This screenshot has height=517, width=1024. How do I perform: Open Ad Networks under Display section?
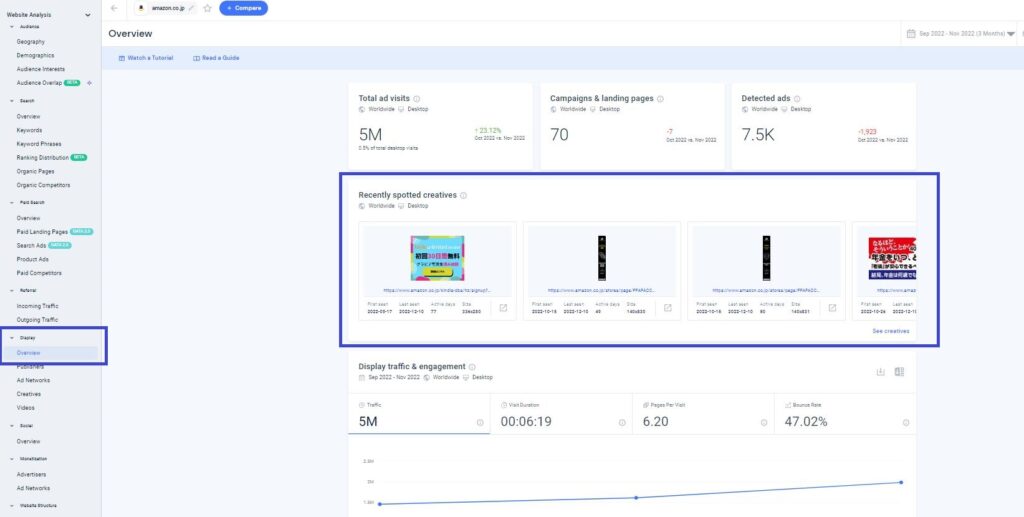[33, 381]
